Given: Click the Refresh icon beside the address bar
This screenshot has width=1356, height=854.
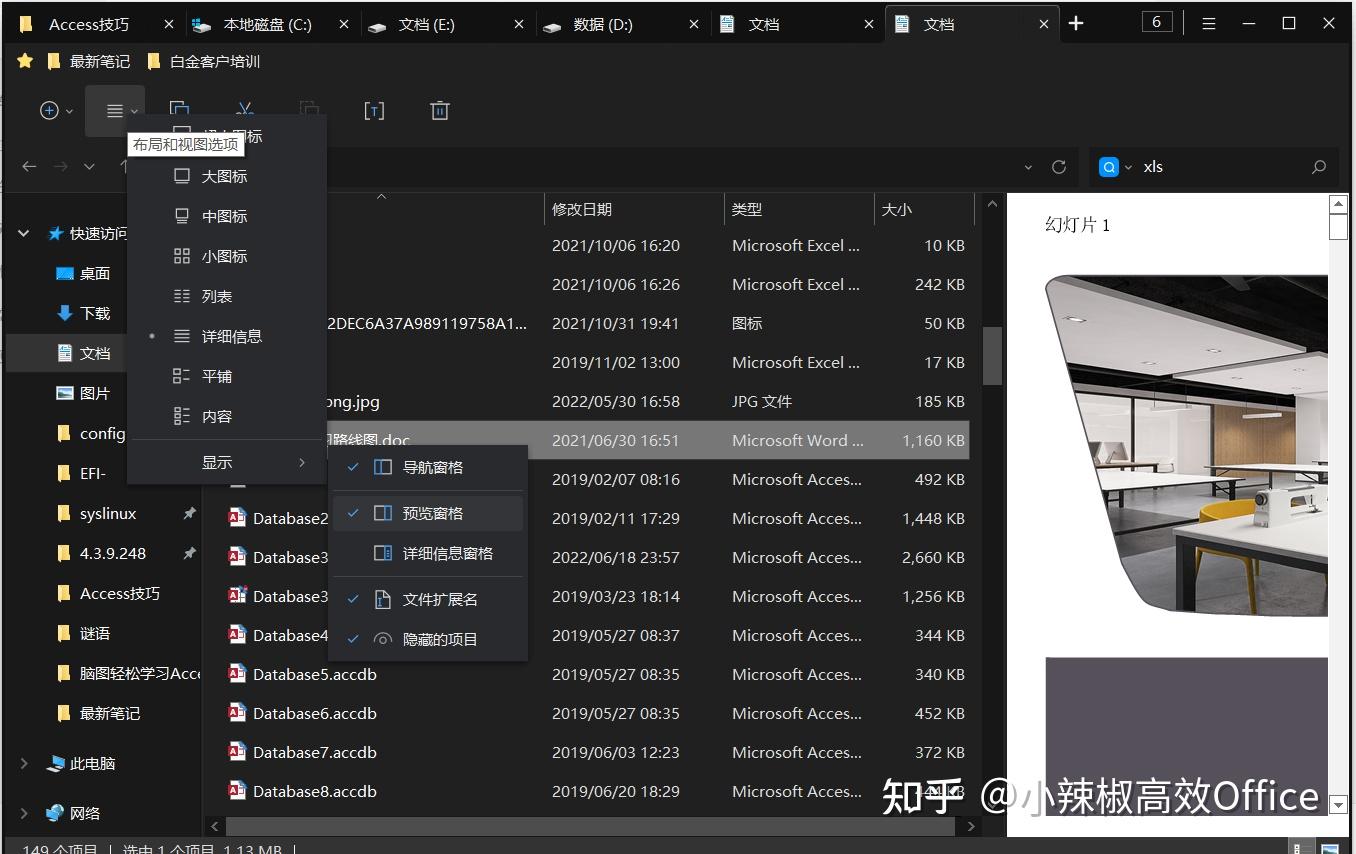Looking at the screenshot, I should tap(1059, 166).
